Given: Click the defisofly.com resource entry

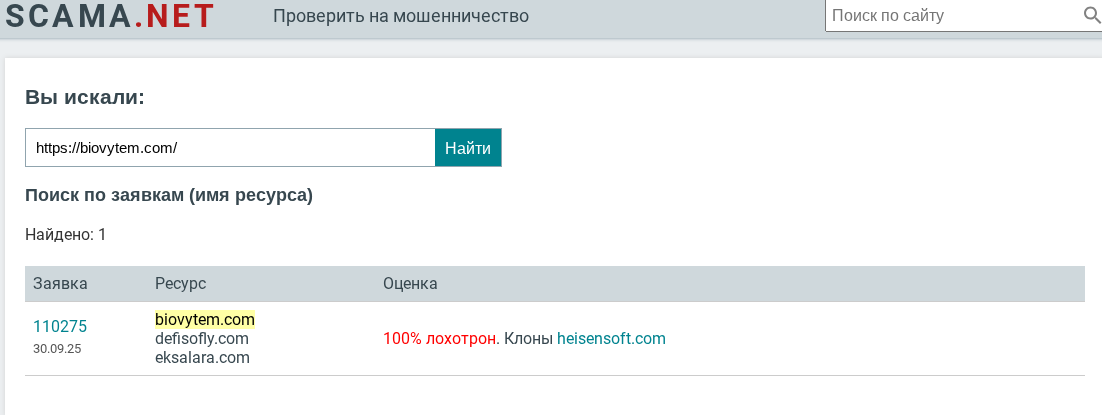Looking at the screenshot, I should tap(202, 338).
